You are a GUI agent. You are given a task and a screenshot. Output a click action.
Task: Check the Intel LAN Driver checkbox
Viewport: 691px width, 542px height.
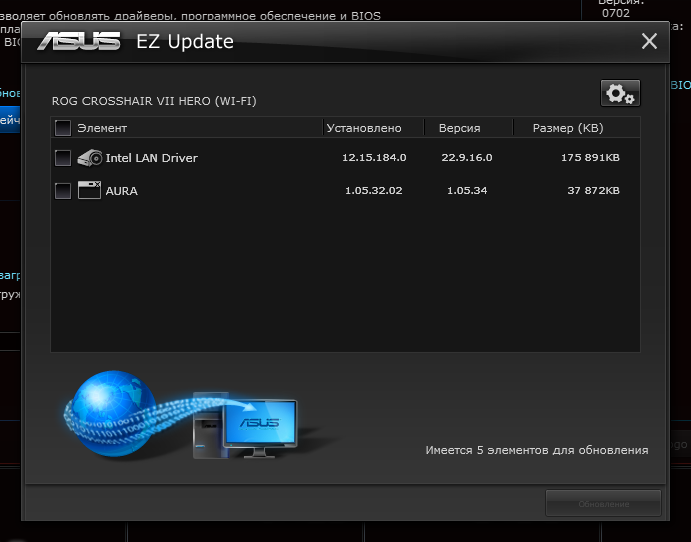[x=63, y=158]
